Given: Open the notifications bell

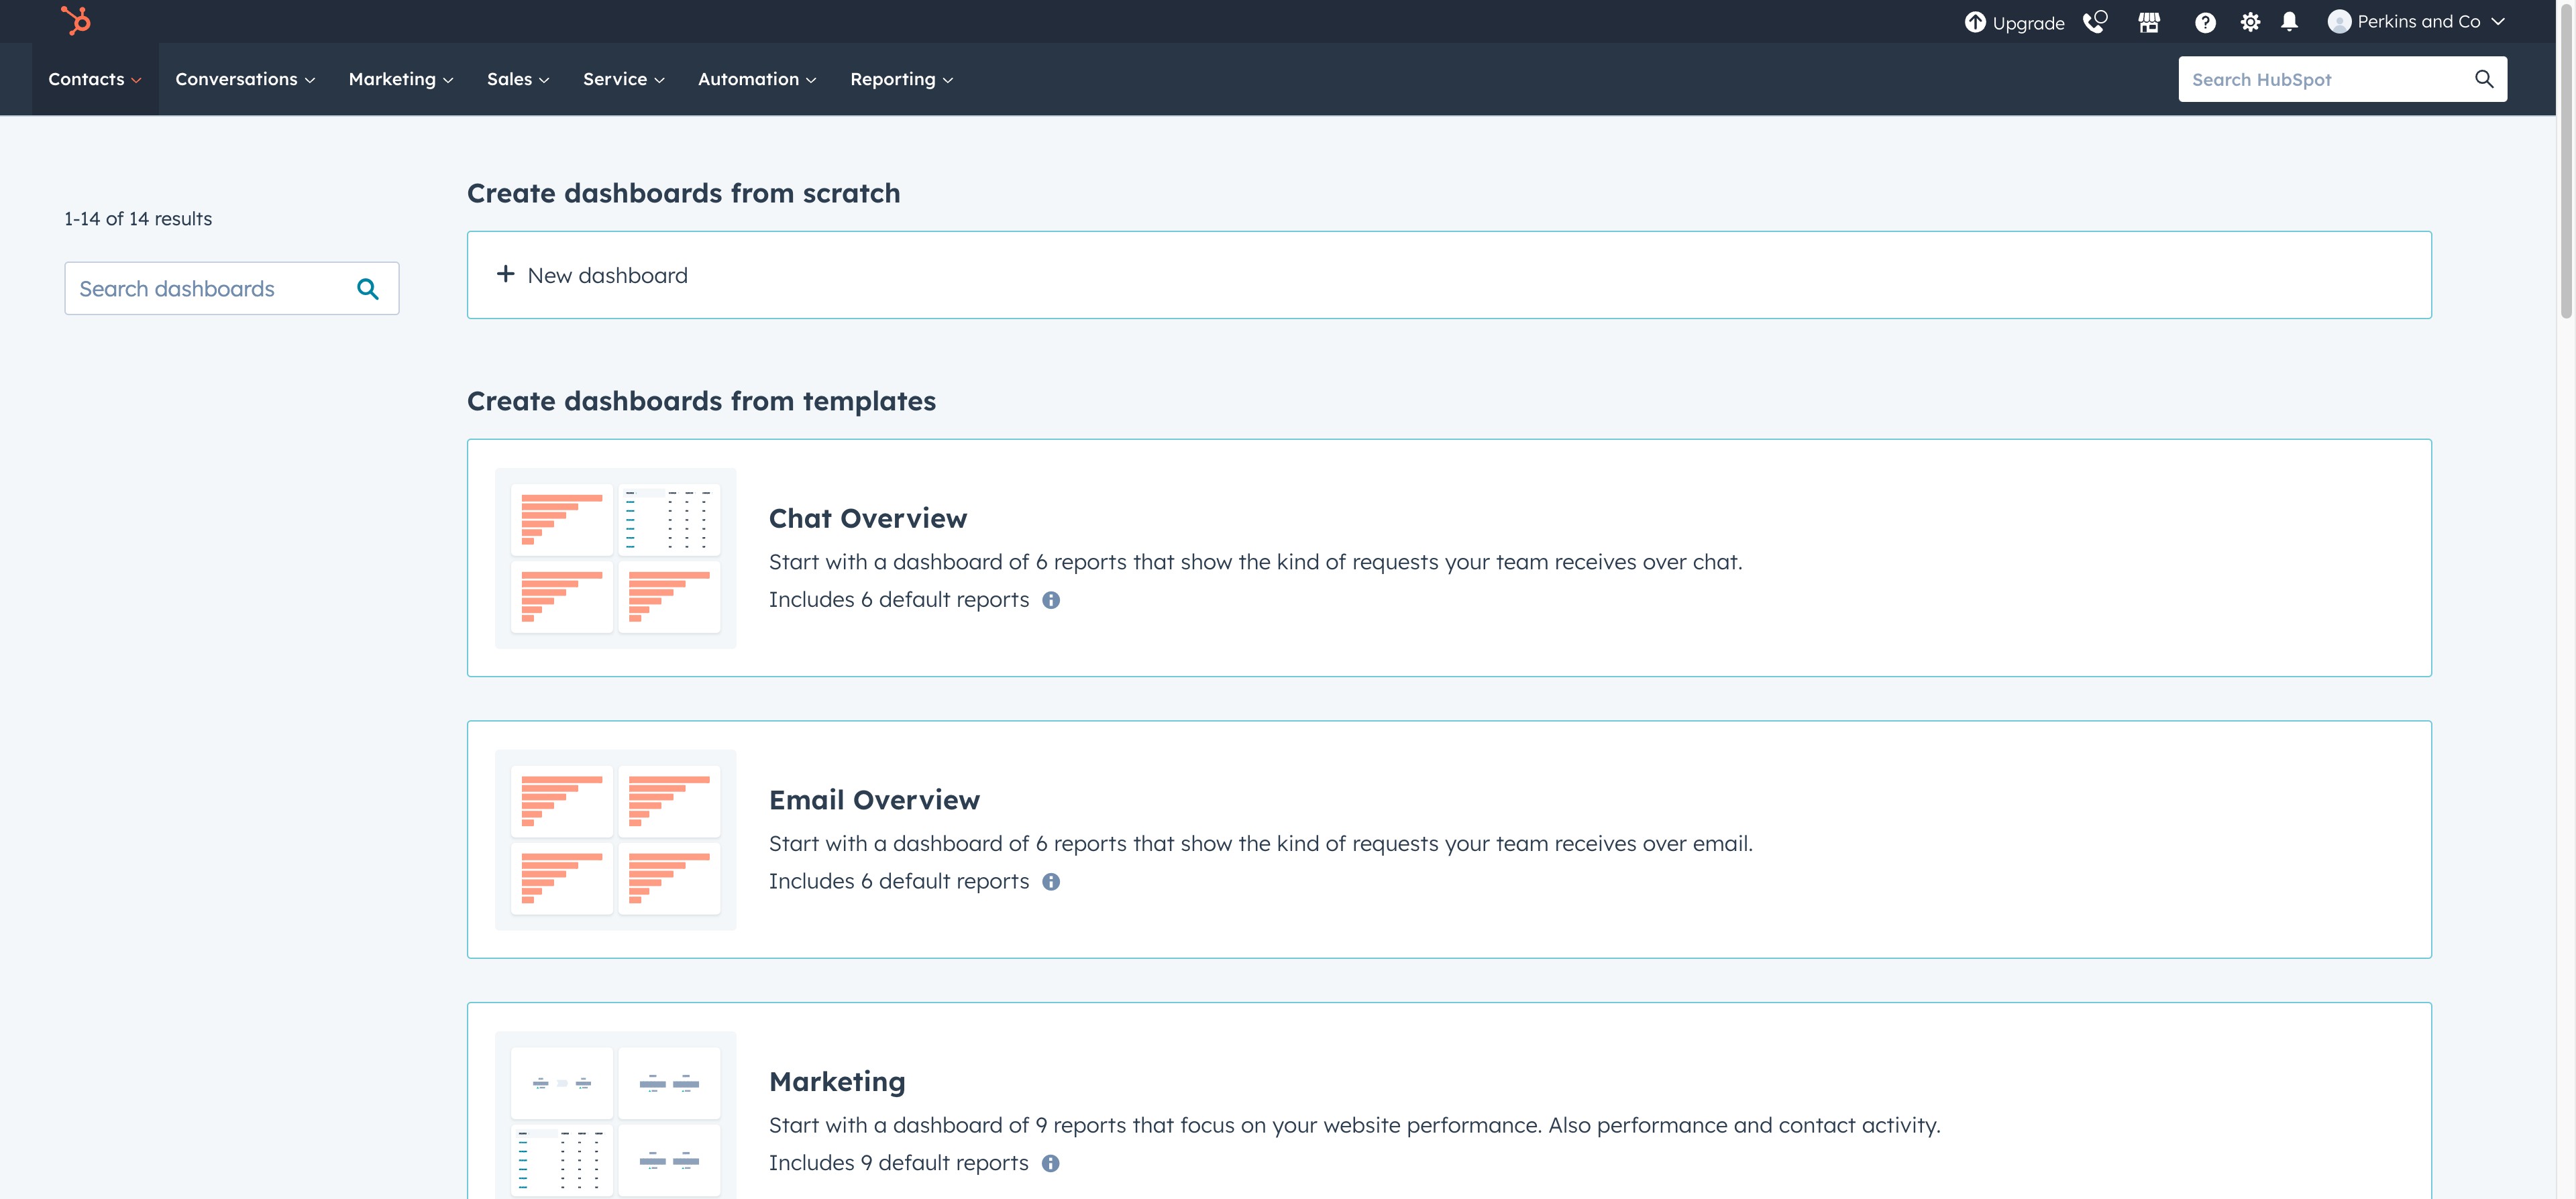Looking at the screenshot, I should coord(2289,22).
